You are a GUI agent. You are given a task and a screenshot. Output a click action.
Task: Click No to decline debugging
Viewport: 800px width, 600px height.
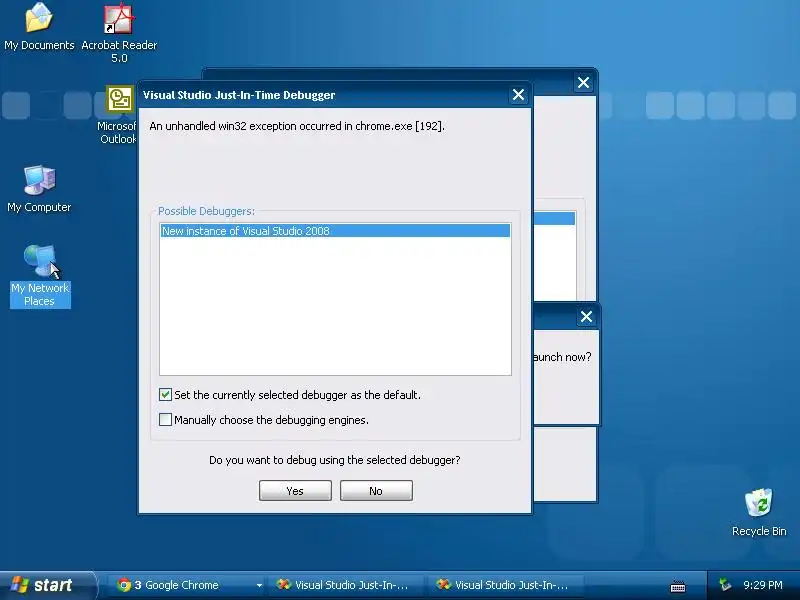(376, 491)
